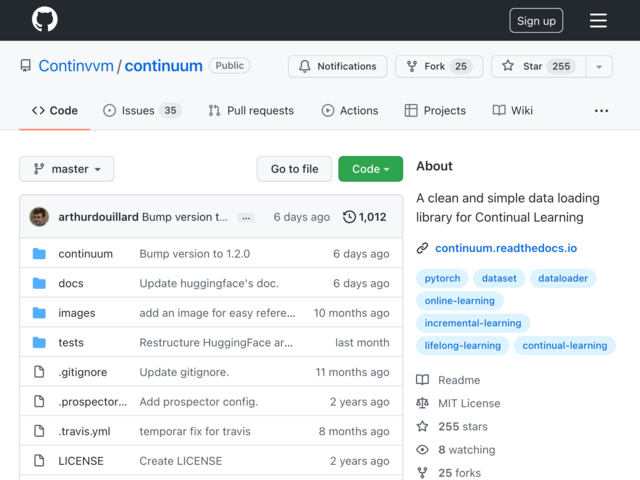Click the link chain icon beside readthedocs URL

[422, 248]
